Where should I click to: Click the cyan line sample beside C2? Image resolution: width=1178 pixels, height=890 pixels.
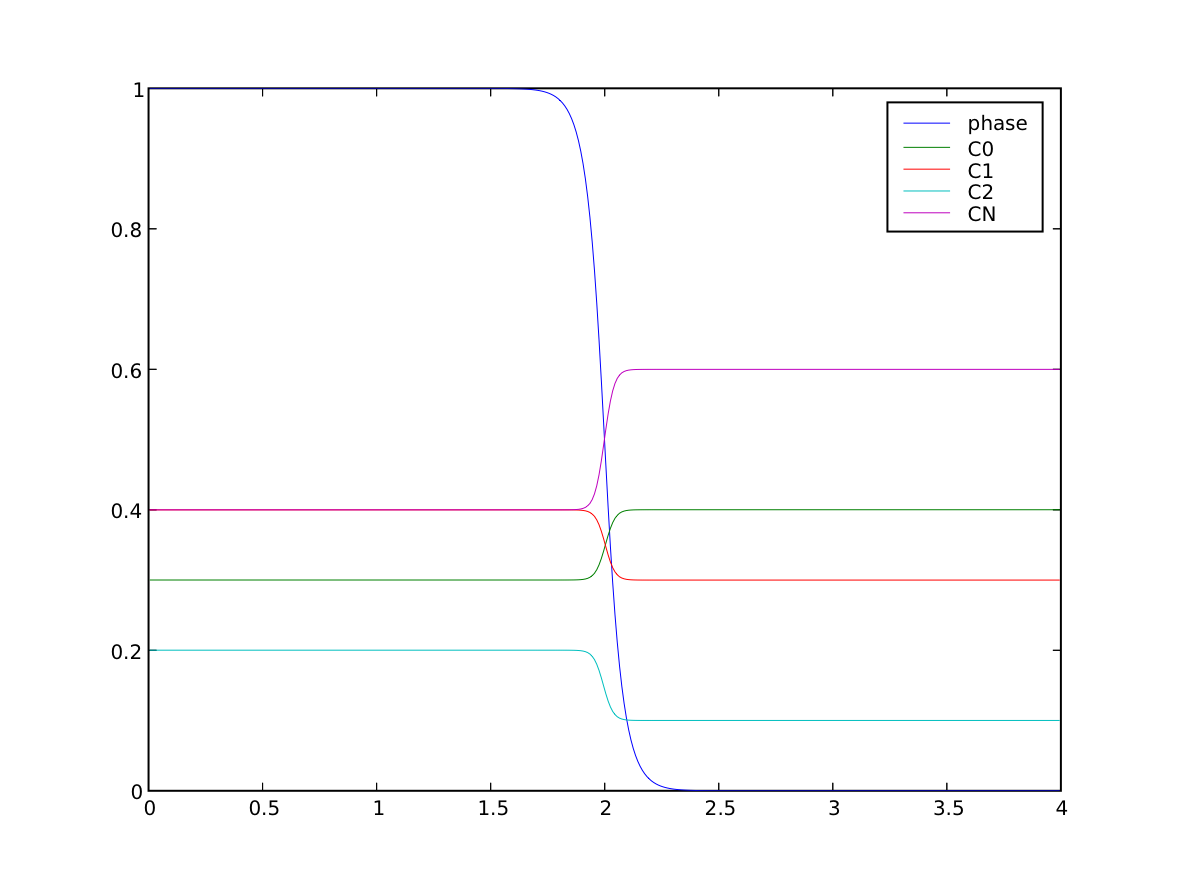coord(926,191)
